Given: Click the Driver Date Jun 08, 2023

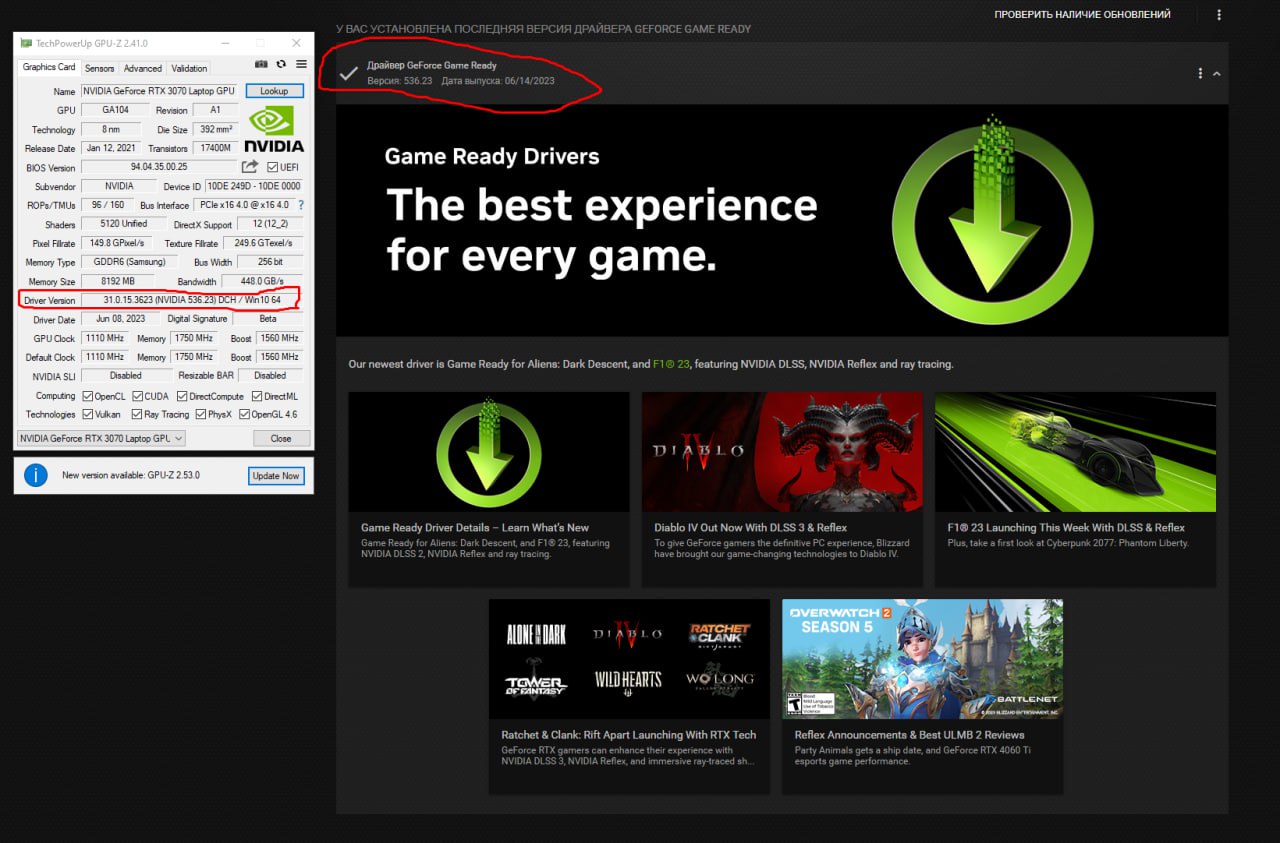Looking at the screenshot, I should coord(121,319).
